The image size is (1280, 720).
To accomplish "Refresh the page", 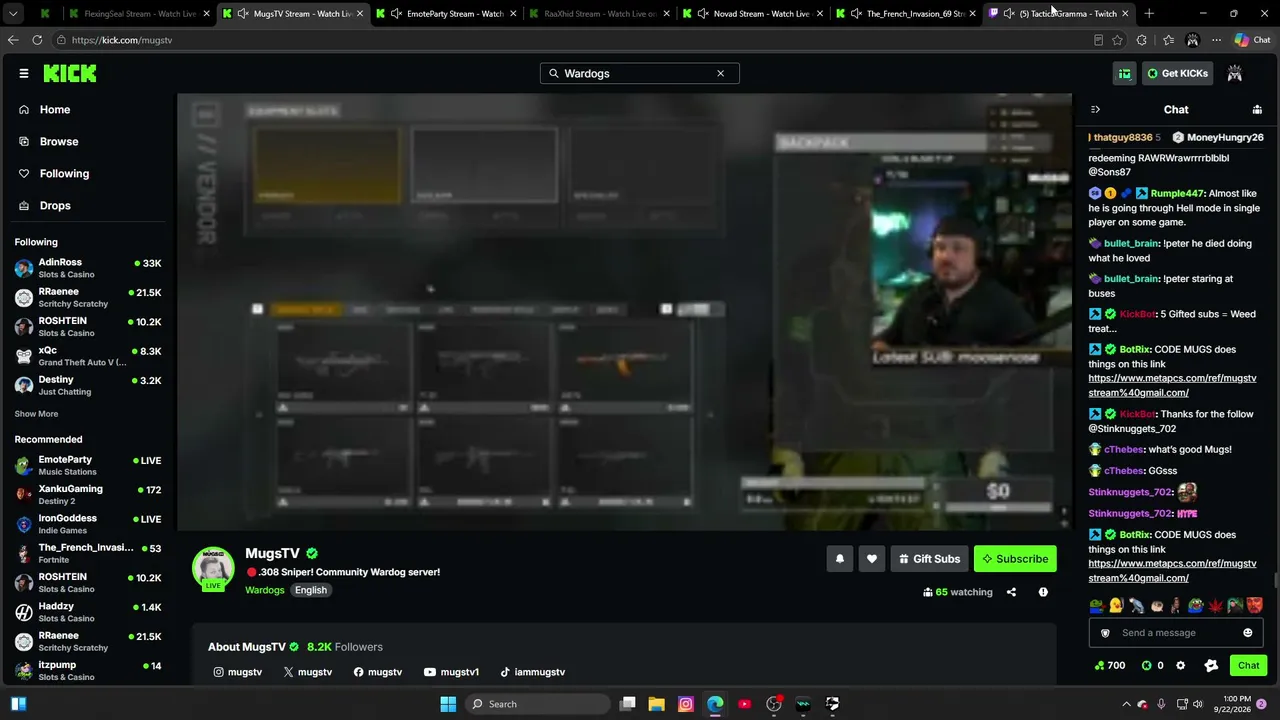I will pyautogui.click(x=37, y=40).
